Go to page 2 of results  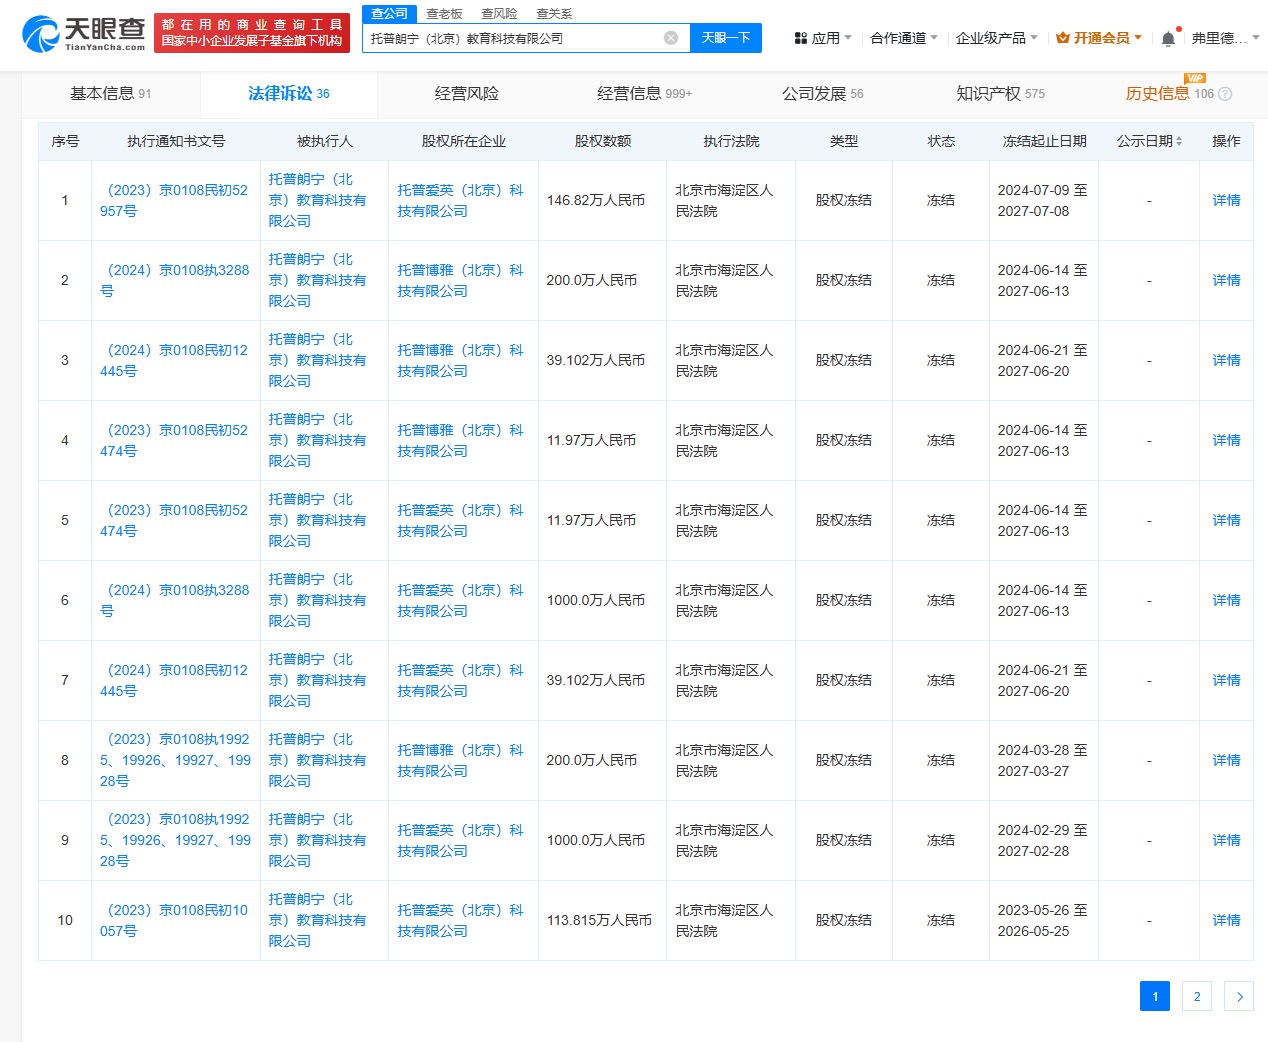coord(1197,996)
